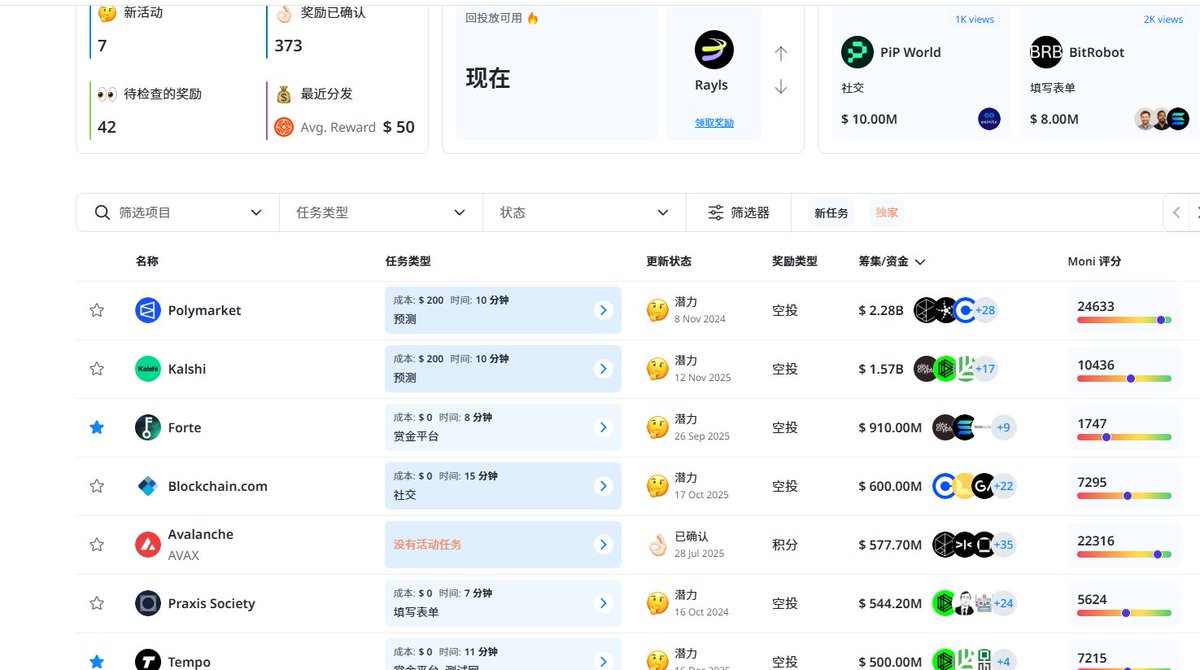Click PiP World logo icon
Image resolution: width=1200 pixels, height=670 pixels.
(857, 52)
